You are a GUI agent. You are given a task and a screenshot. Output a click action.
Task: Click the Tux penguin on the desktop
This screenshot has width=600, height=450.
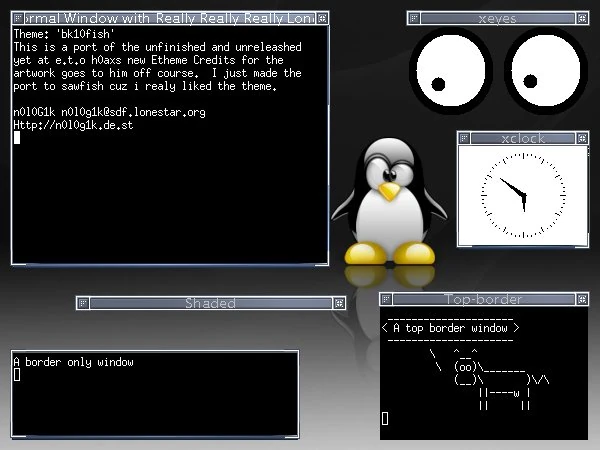point(389,202)
